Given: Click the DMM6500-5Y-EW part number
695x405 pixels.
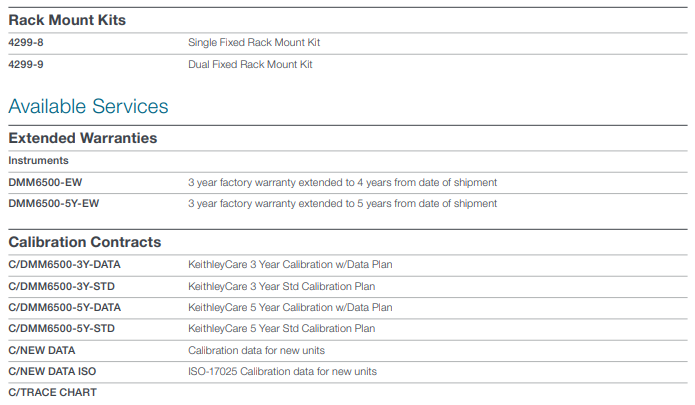Looking at the screenshot, I should [54, 203].
